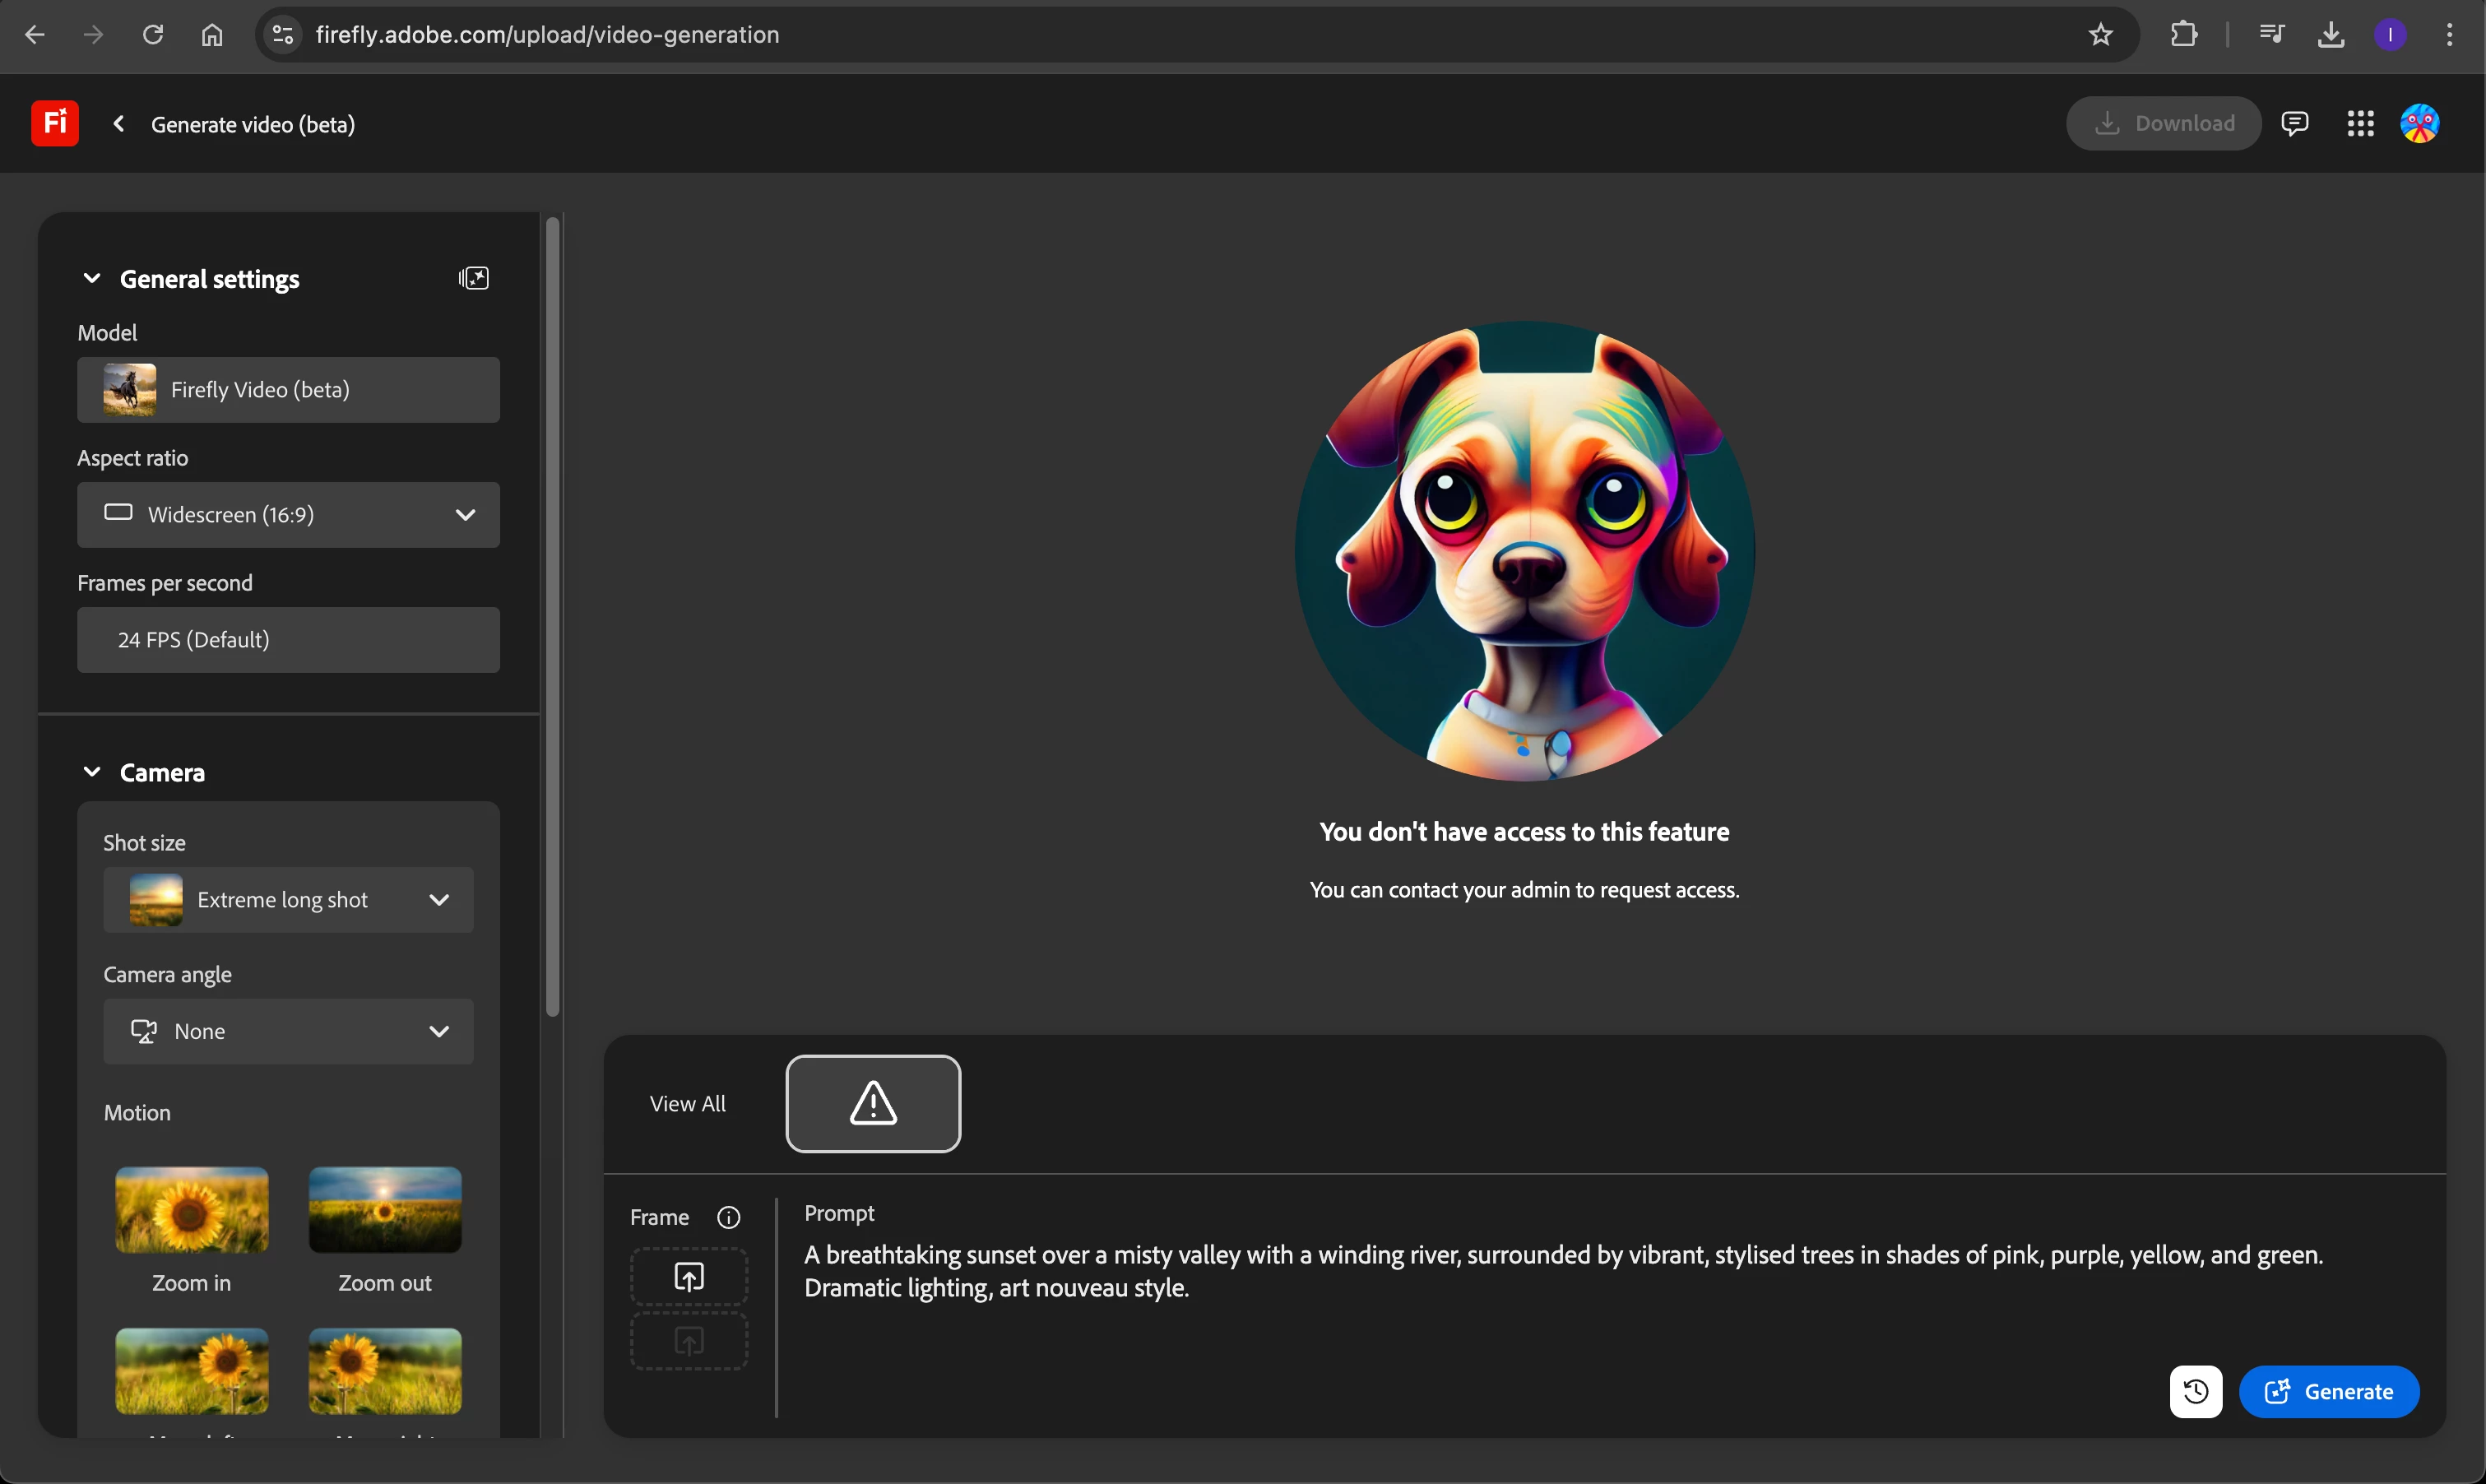Click the blue Generate button

[x=2328, y=1391]
